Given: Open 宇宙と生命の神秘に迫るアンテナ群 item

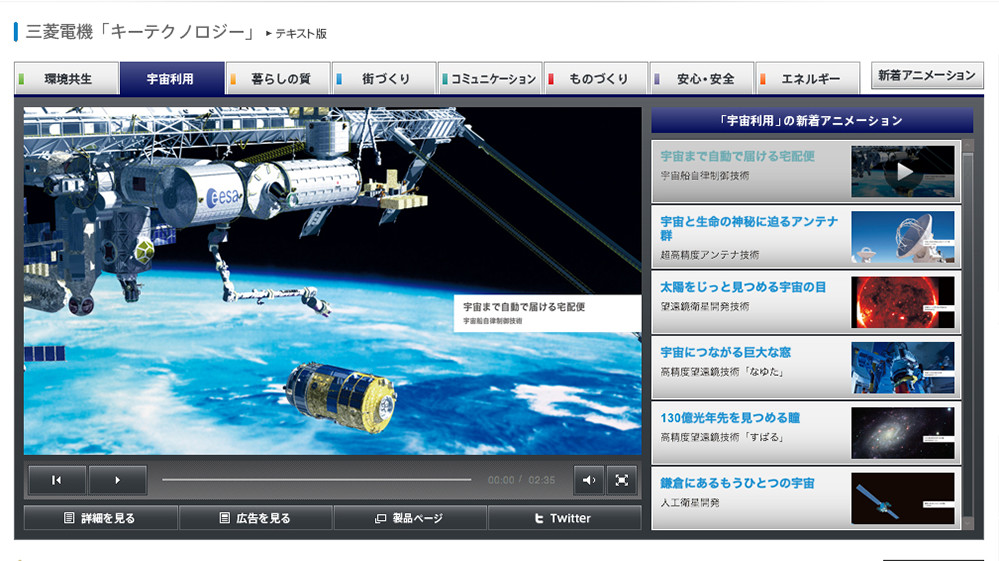Looking at the screenshot, I should tap(805, 237).
